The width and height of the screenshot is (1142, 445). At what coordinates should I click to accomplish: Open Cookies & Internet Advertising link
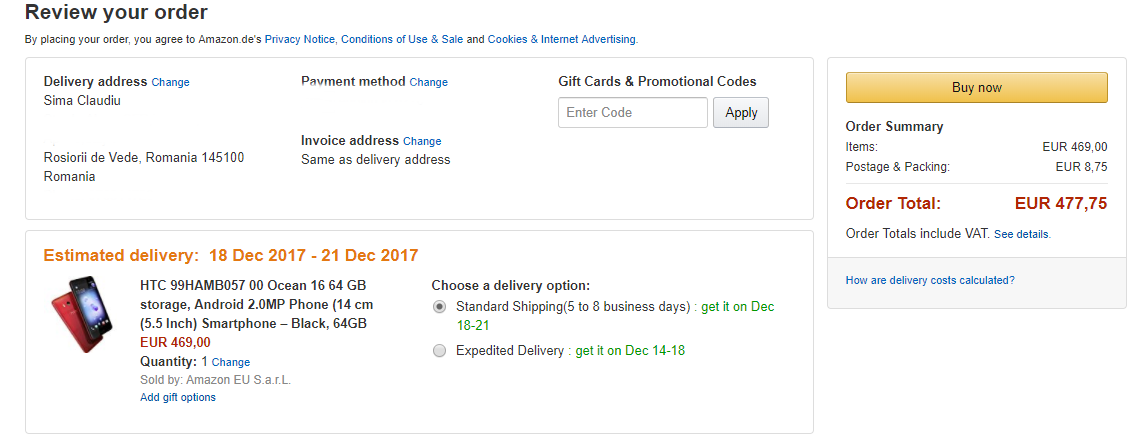pyautogui.click(x=561, y=39)
